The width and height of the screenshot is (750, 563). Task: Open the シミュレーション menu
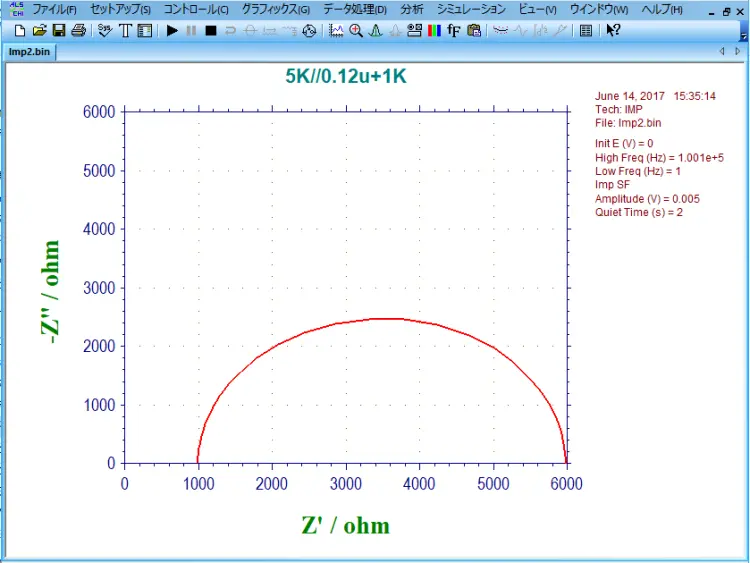click(471, 10)
